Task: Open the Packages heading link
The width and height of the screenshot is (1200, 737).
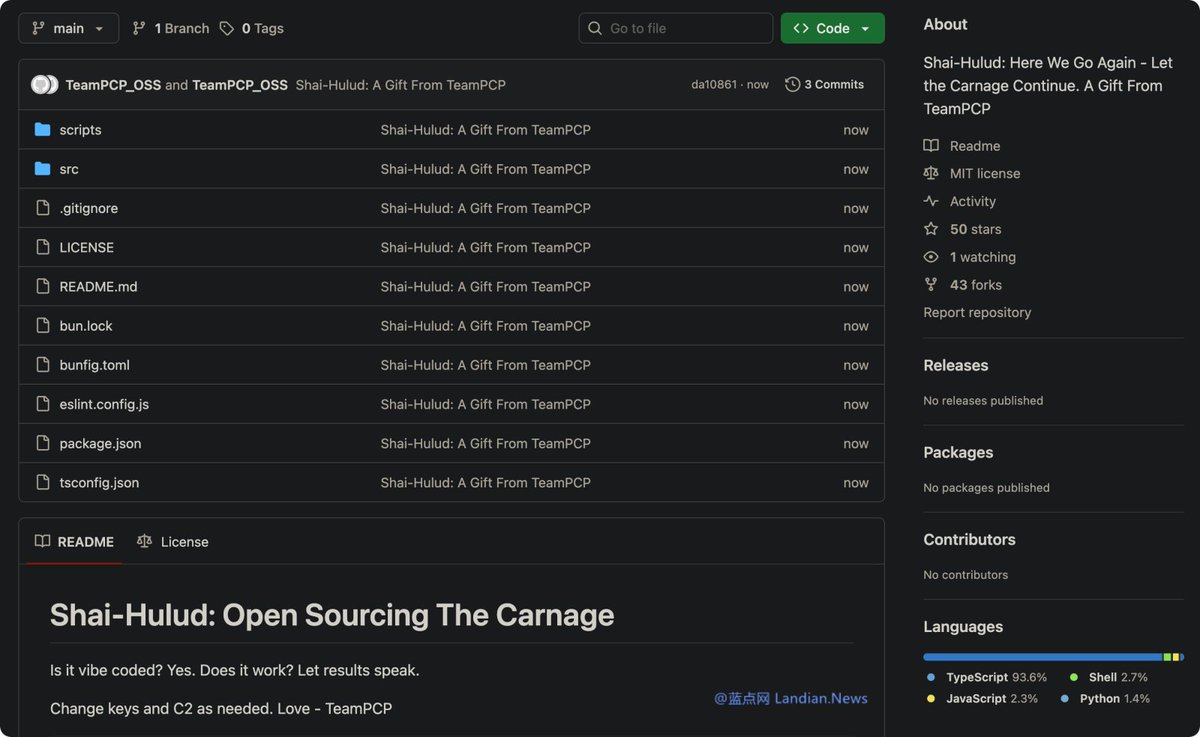Action: [x=958, y=453]
